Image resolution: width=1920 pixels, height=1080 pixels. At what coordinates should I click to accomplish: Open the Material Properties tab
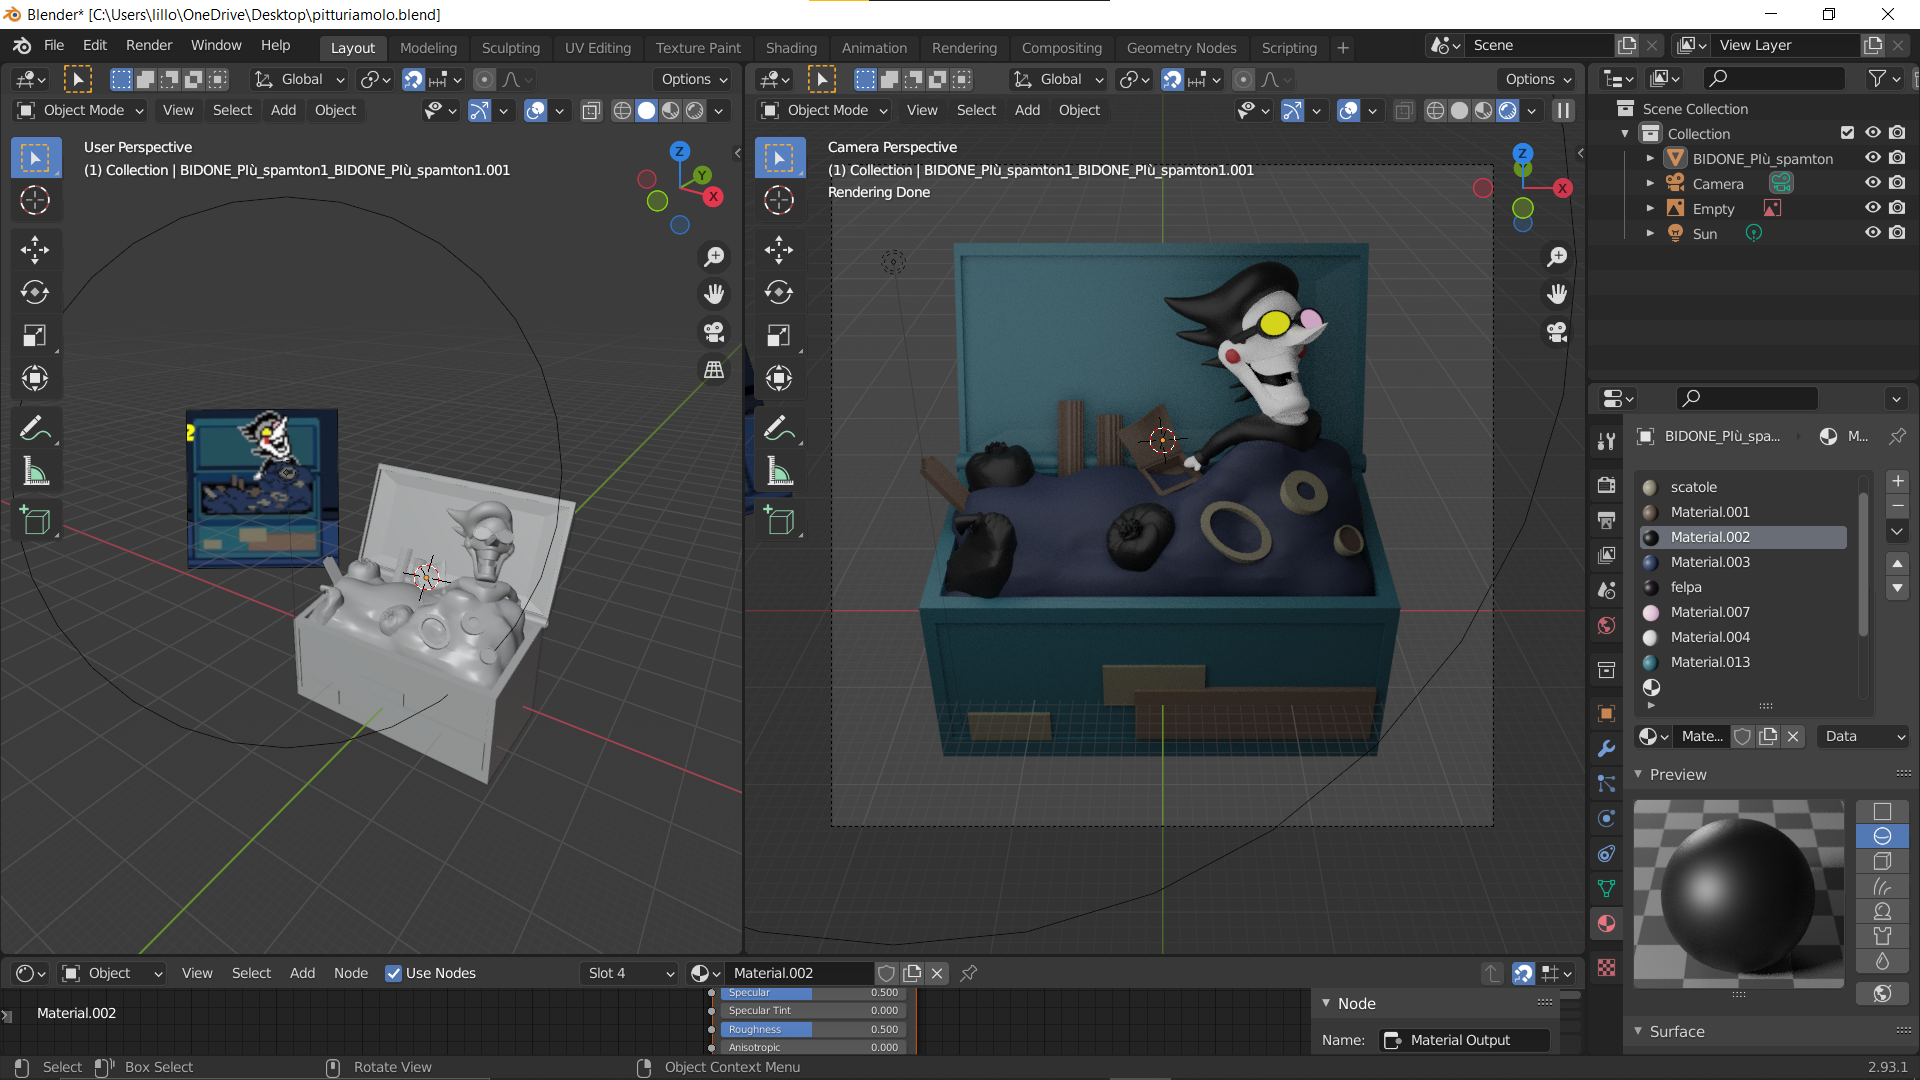(x=1606, y=923)
